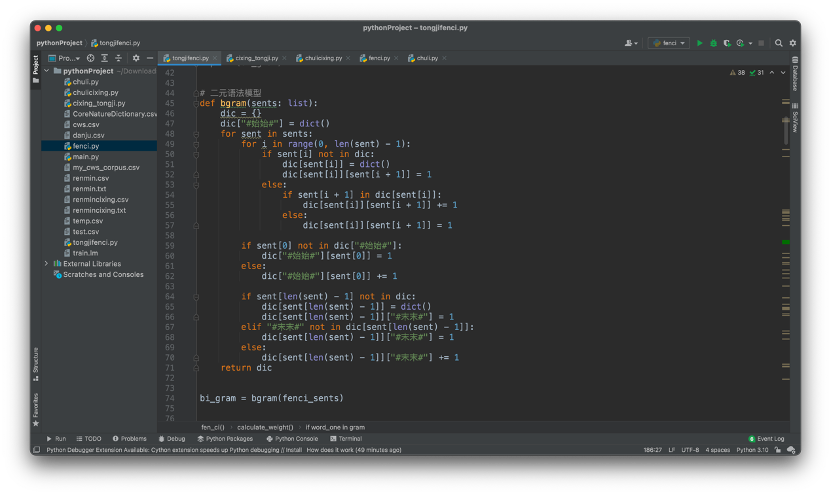Open IDE settings gear in top toolbar

[x=793, y=43]
